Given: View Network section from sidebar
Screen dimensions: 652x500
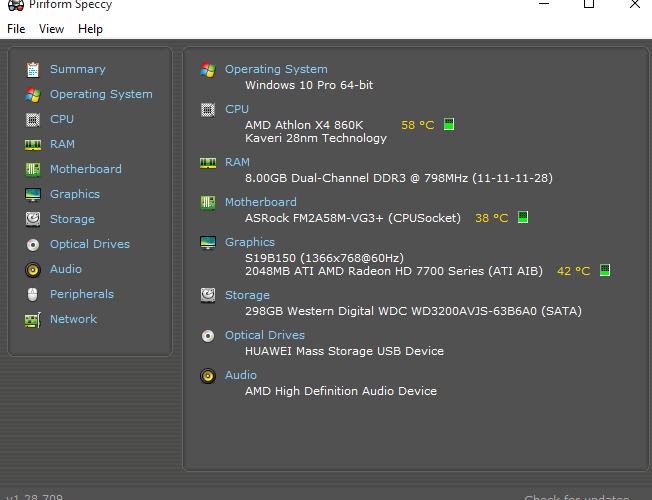Looking at the screenshot, I should point(73,319).
